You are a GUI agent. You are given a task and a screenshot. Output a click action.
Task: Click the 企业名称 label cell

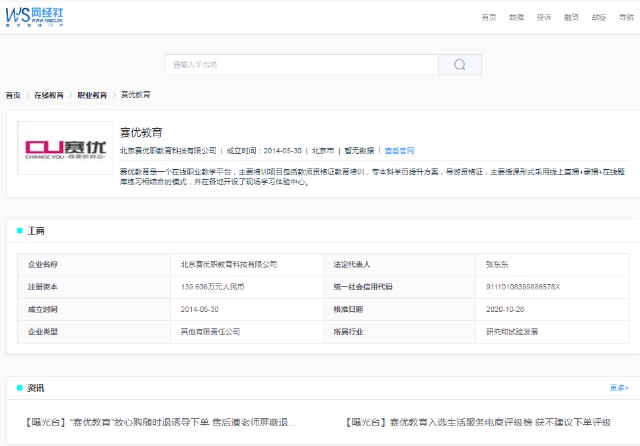tap(94, 264)
